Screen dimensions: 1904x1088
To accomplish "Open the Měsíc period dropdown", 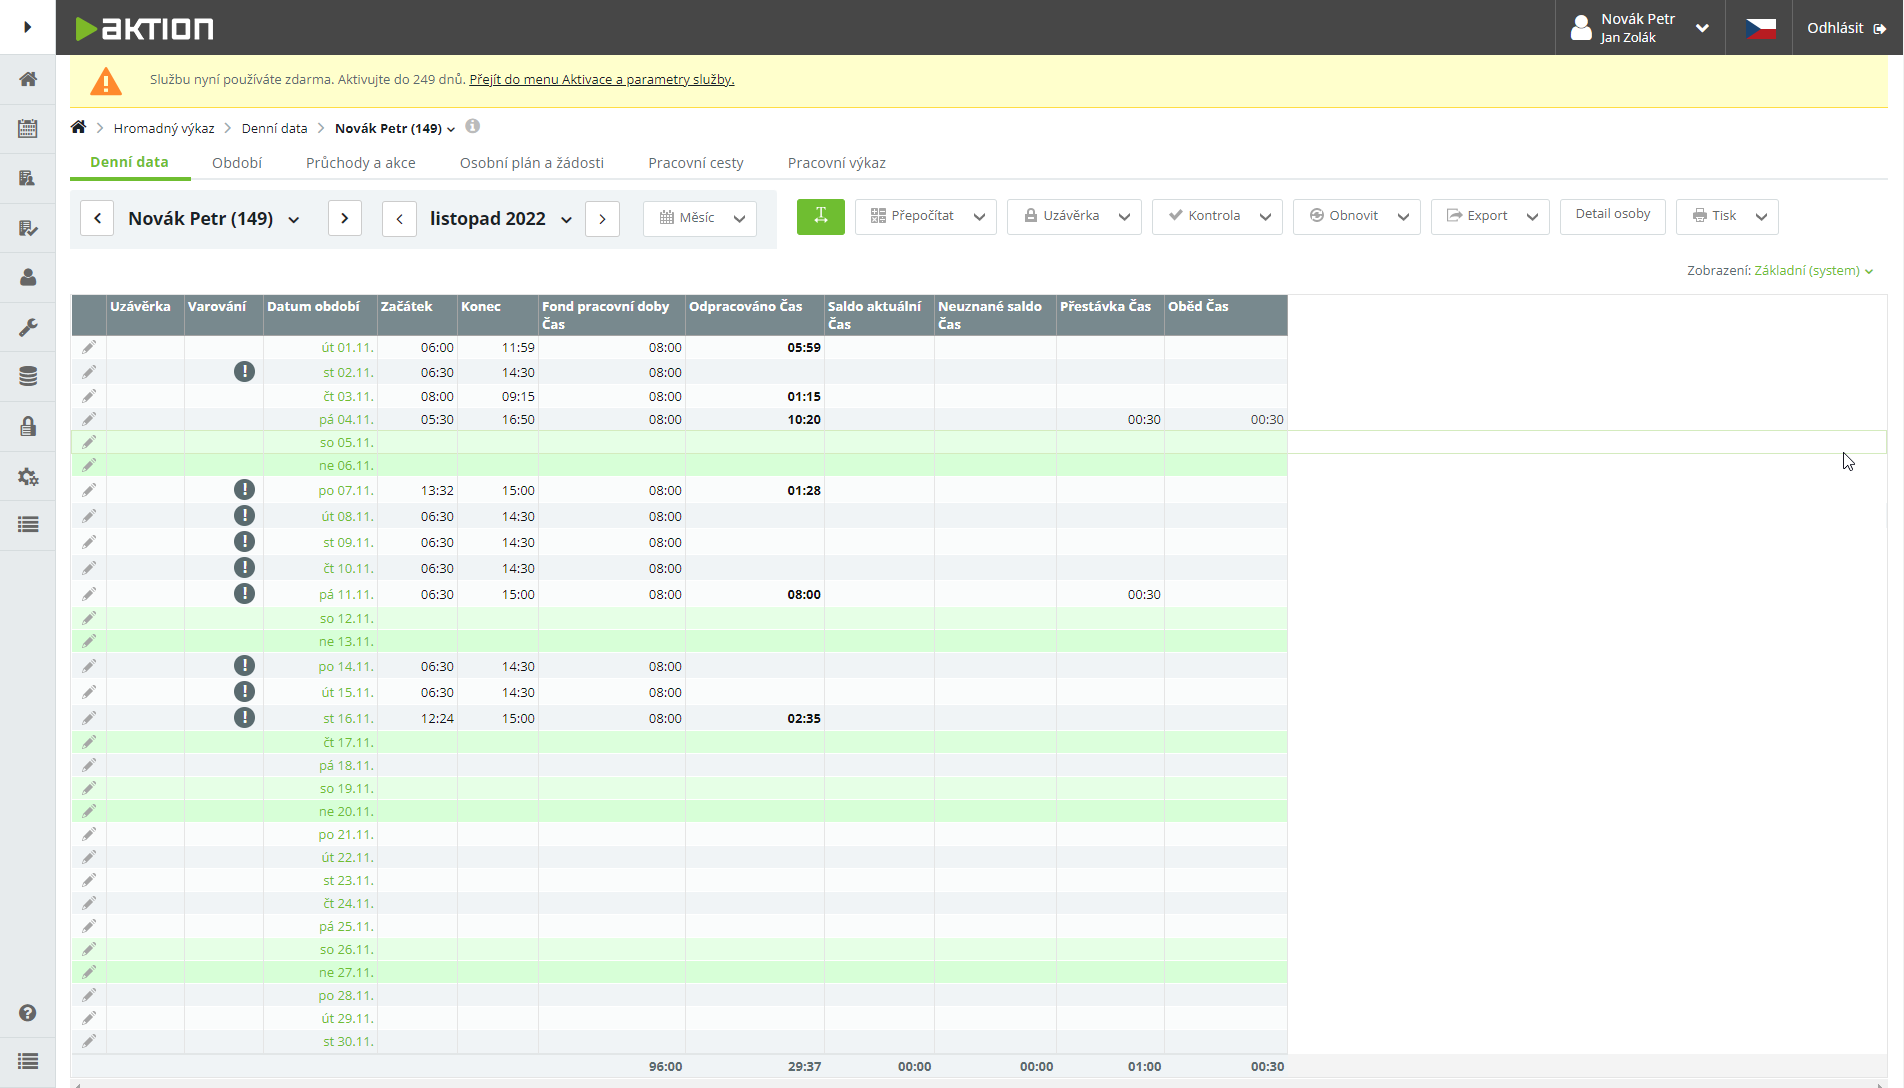I will (x=700, y=218).
